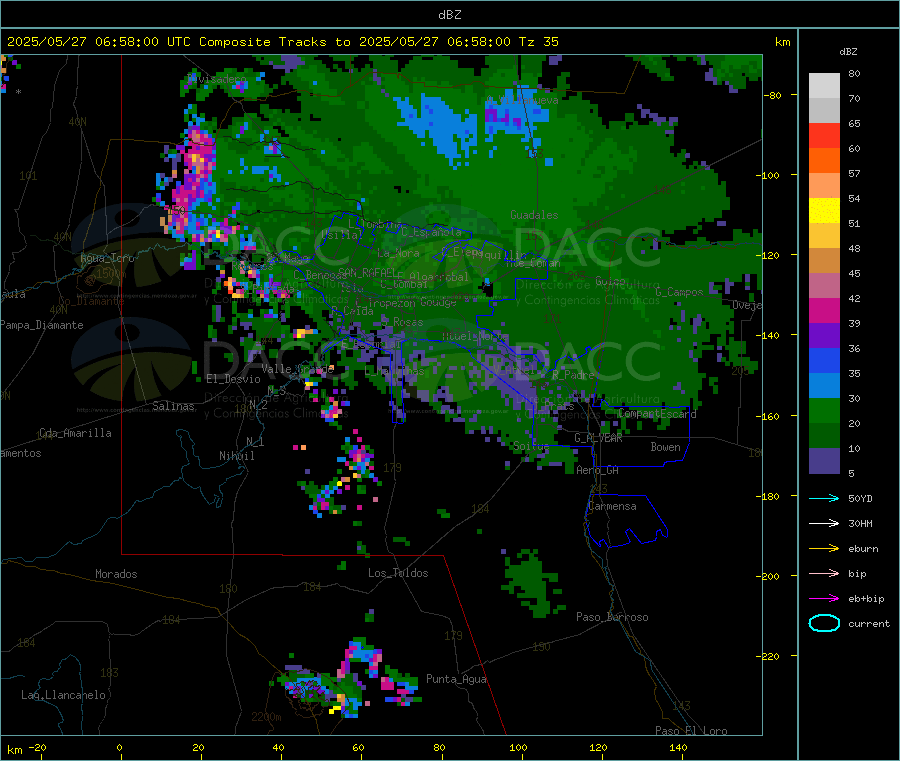Click the dBZ label above the color scale
900x761 pixels.
pyautogui.click(x=848, y=52)
